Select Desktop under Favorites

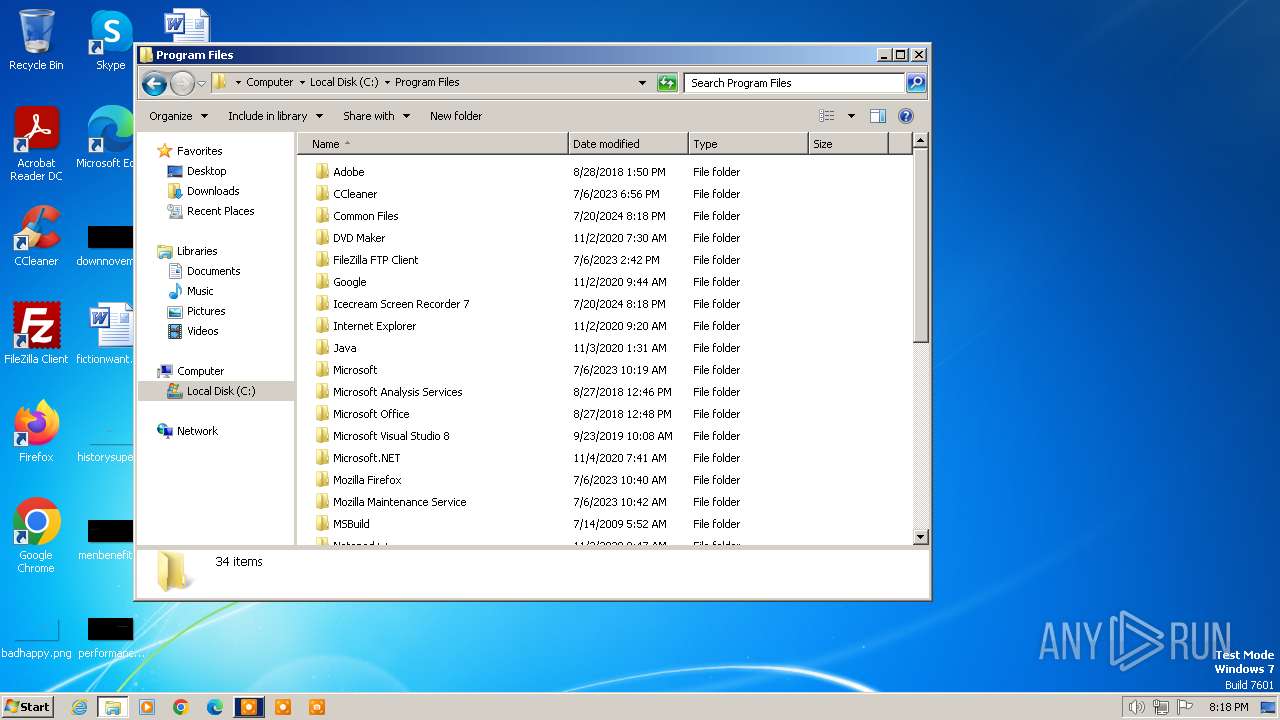(x=206, y=171)
